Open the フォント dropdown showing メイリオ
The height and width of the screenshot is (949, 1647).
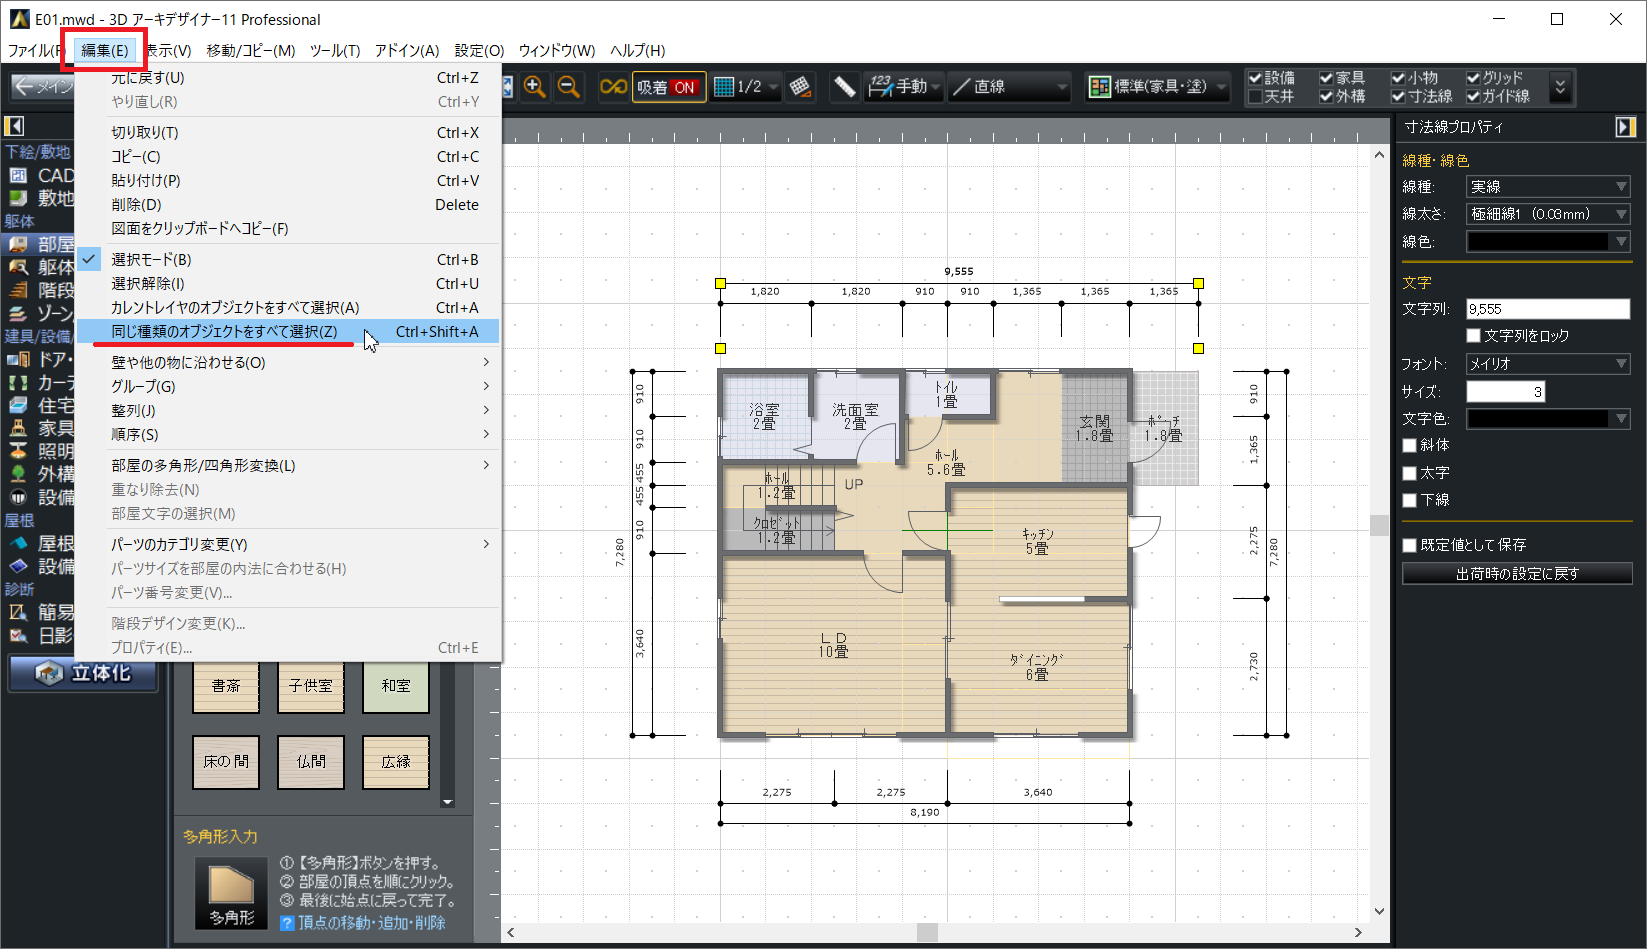[x=1547, y=364]
